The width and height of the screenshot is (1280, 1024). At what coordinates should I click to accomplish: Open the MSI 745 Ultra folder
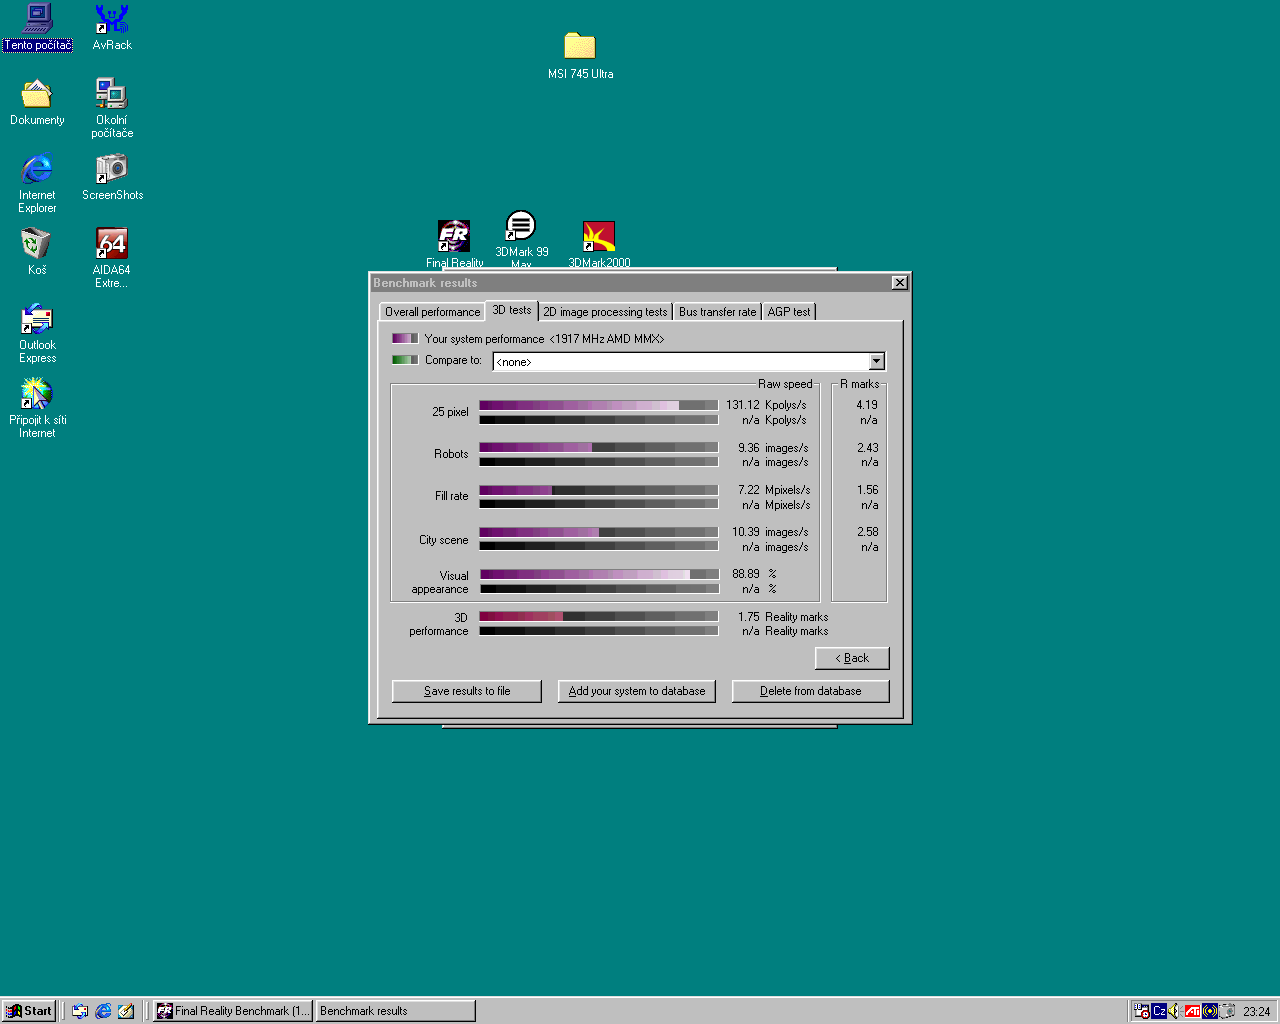coord(580,47)
